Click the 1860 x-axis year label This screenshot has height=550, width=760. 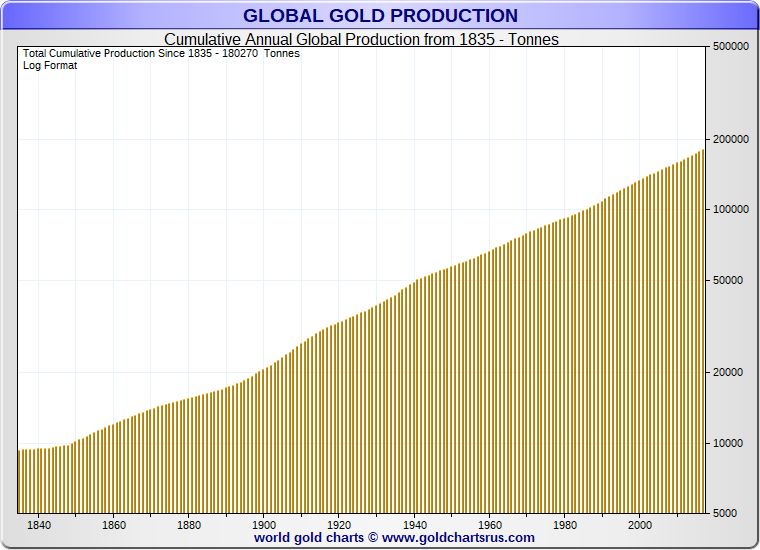click(114, 524)
